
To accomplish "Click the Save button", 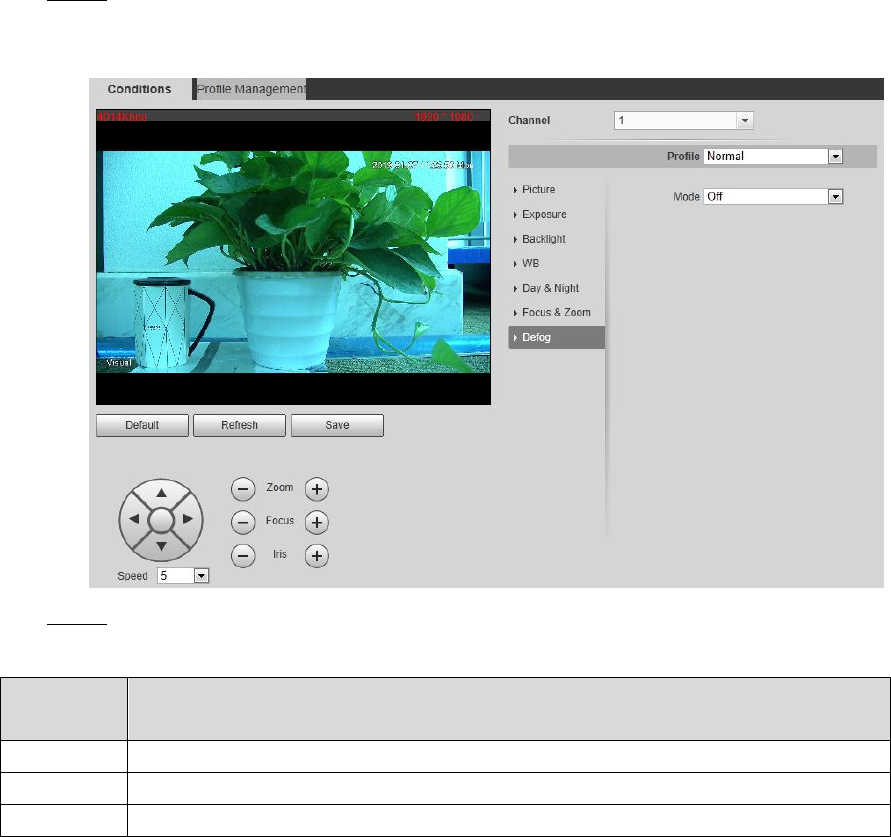I will point(338,425).
